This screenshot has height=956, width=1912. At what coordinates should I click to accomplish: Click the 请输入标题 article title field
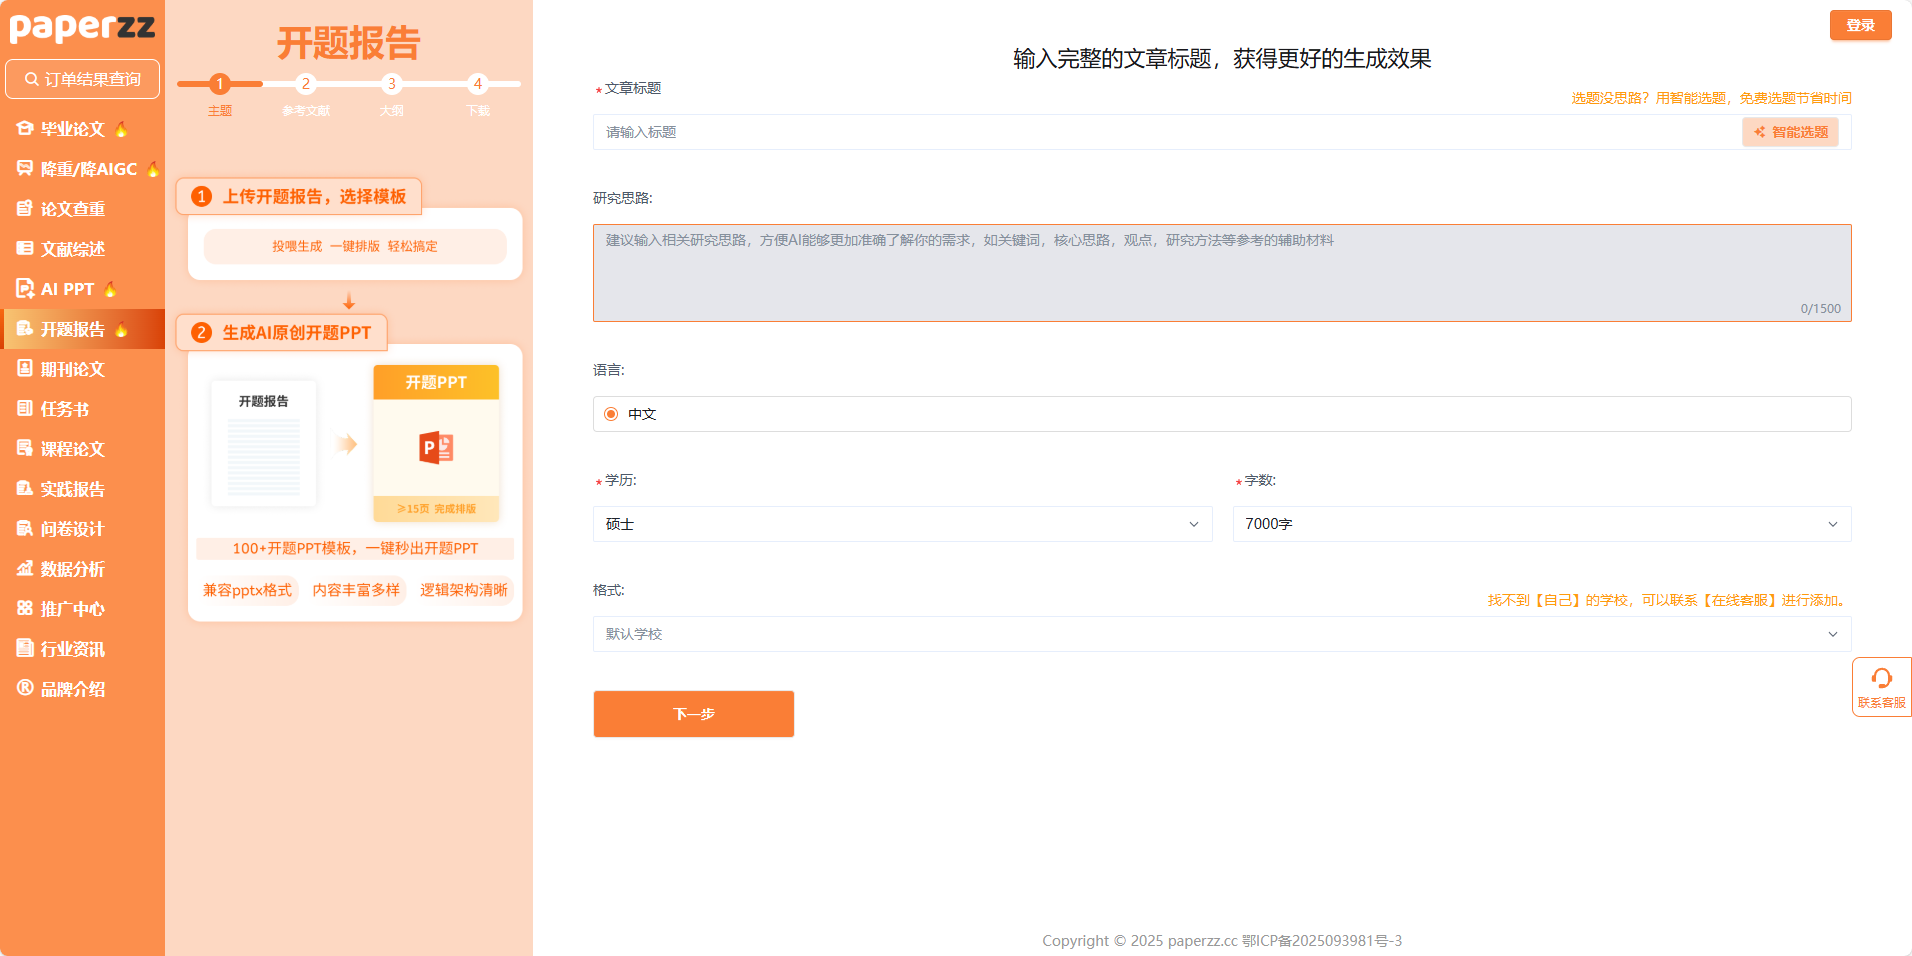1165,132
